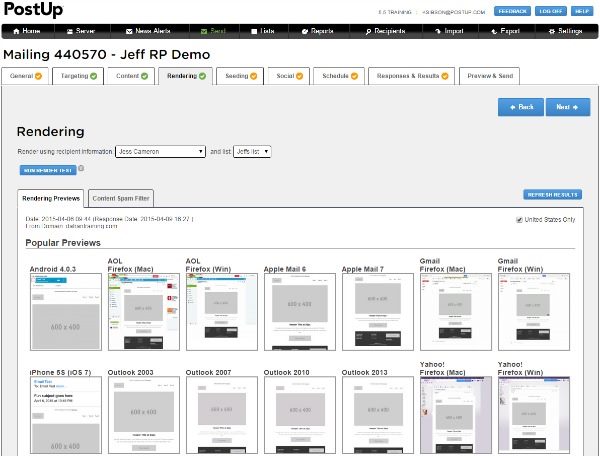
Task: Open the General mailing tab
Action: tap(25, 76)
